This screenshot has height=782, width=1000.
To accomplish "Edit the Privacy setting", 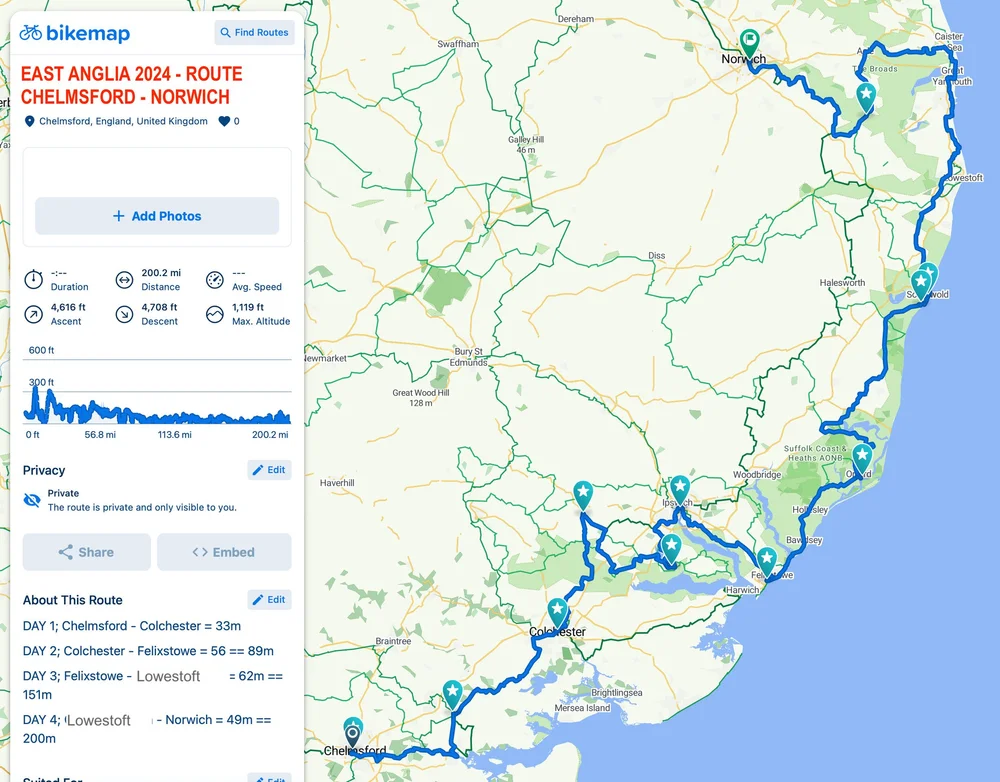I will point(269,469).
